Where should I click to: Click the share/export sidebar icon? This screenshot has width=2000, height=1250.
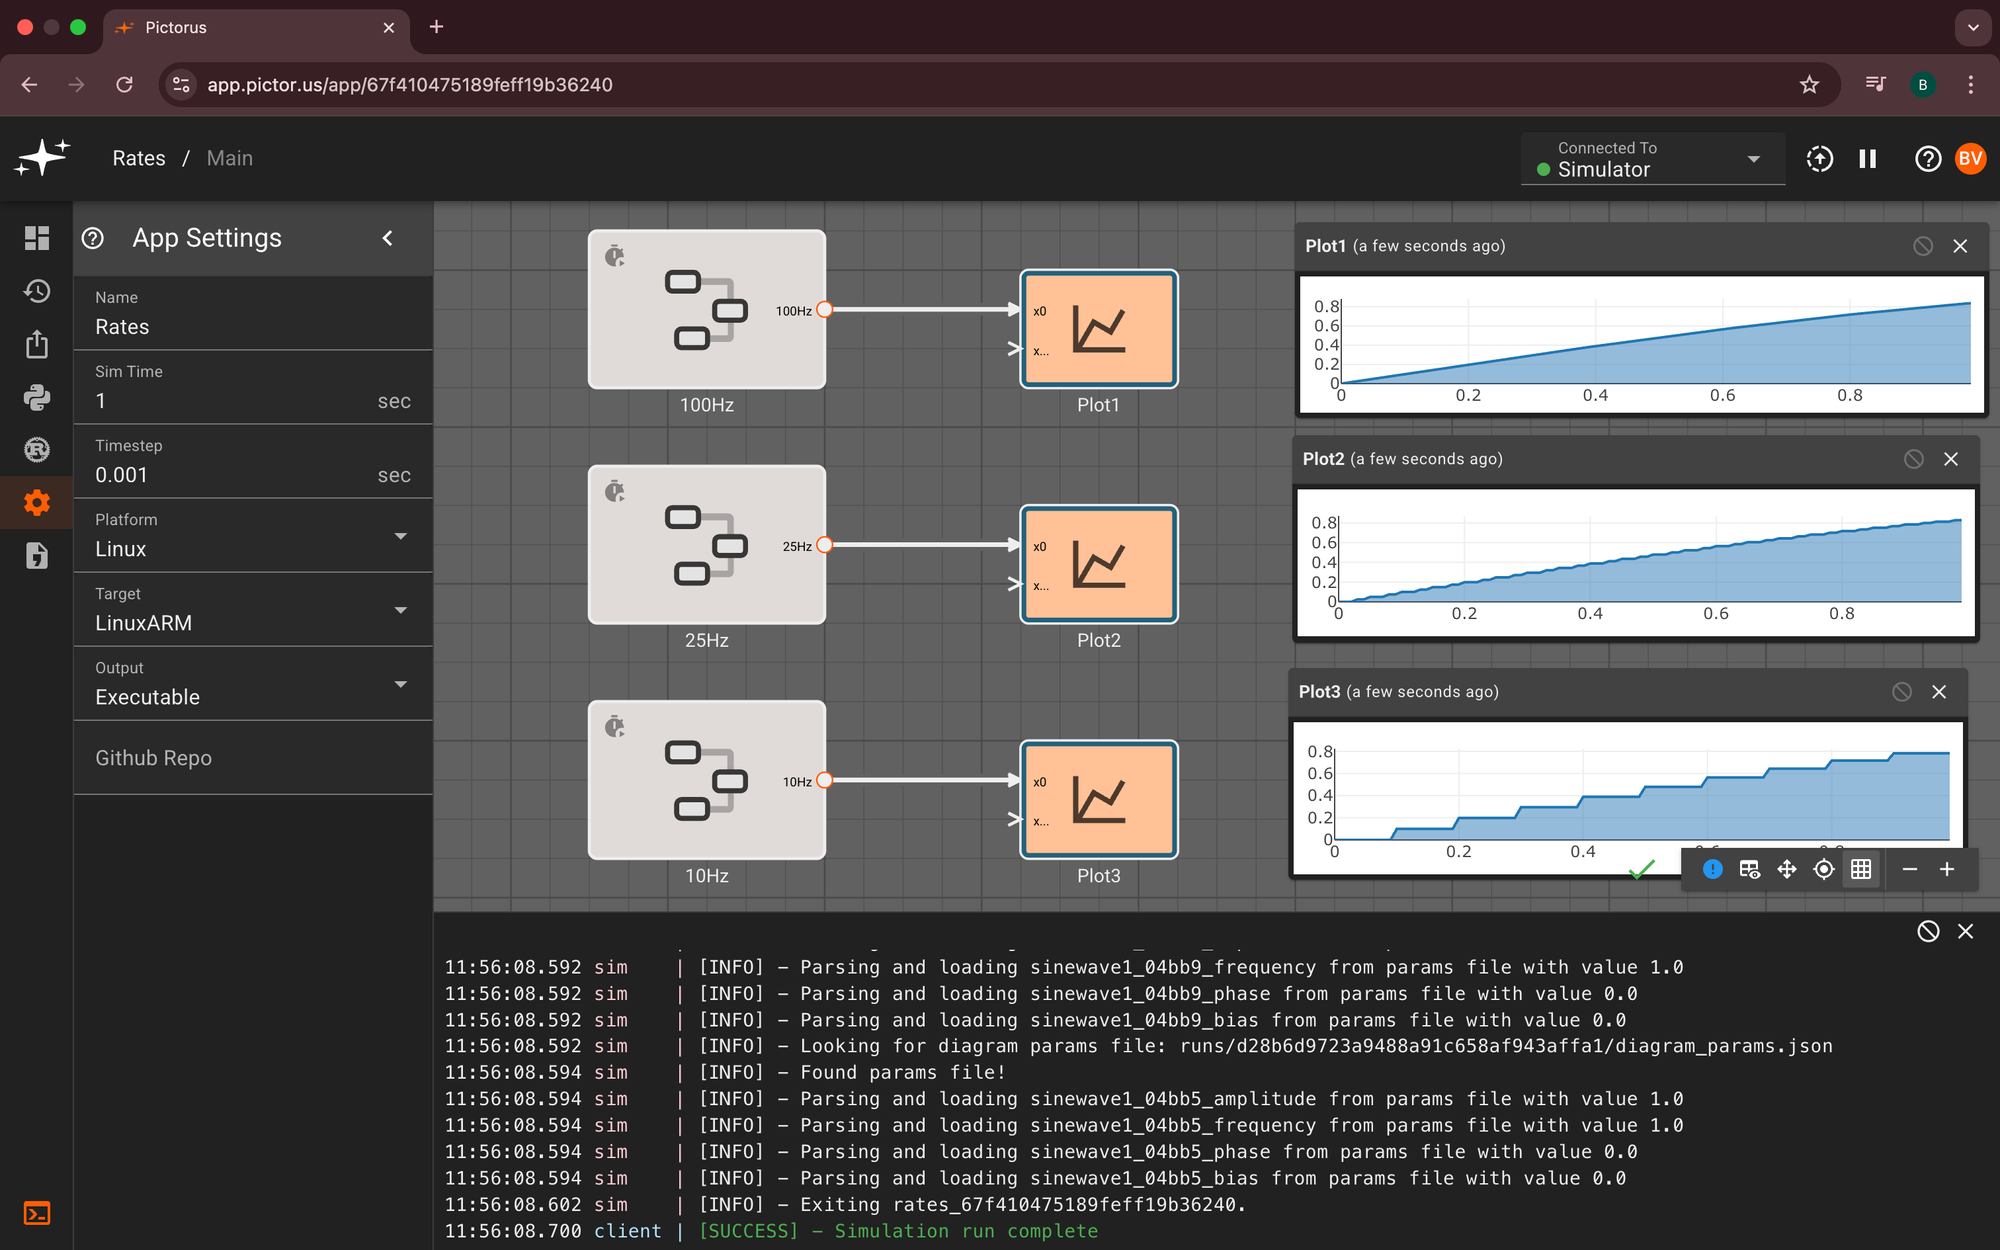coord(37,344)
